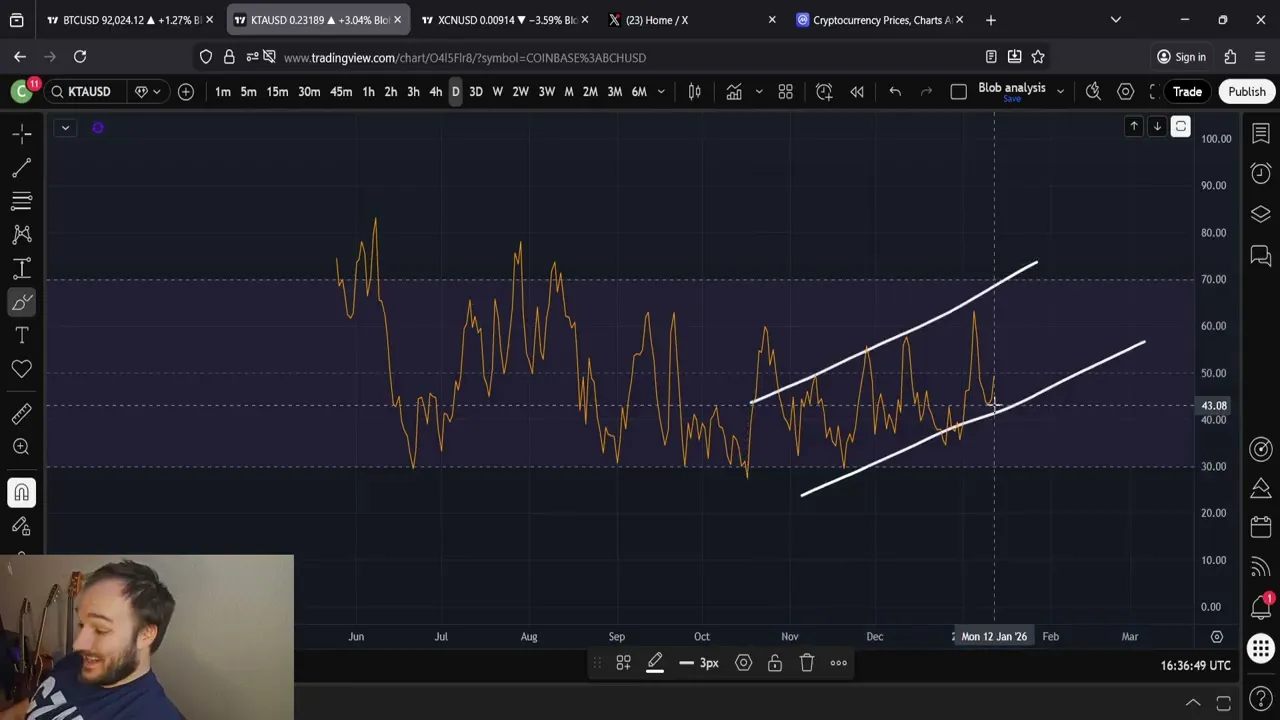The image size is (1280, 720).
Task: Click the candlestick chart type icon
Action: point(695,92)
